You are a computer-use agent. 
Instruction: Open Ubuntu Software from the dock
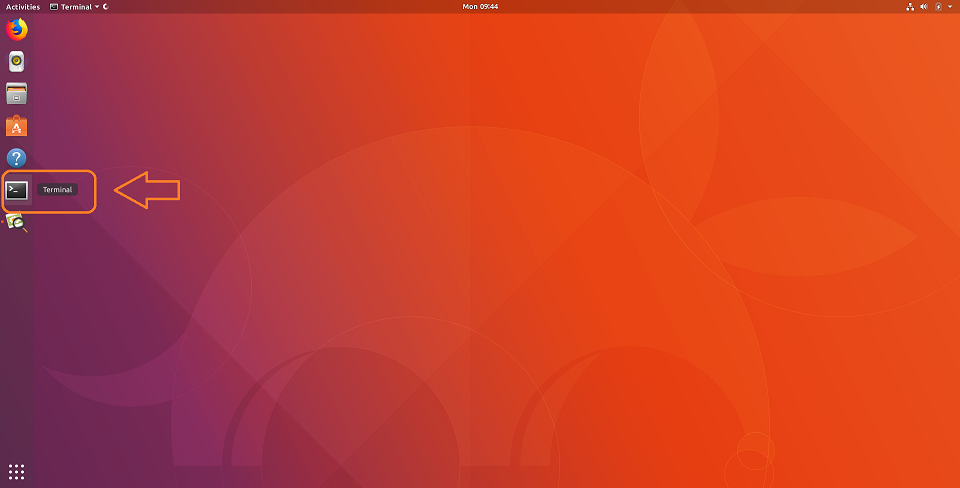16,126
